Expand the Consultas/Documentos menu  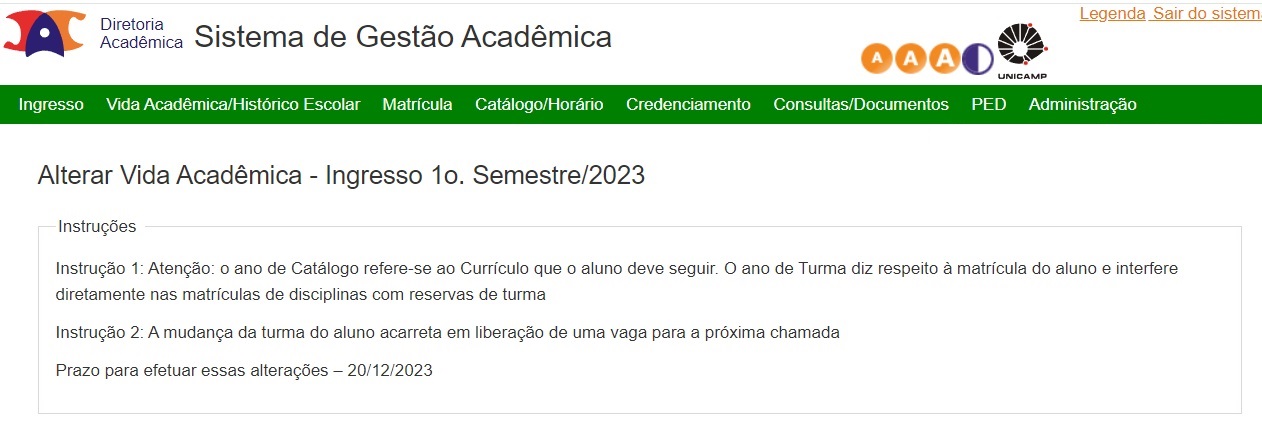tap(861, 104)
